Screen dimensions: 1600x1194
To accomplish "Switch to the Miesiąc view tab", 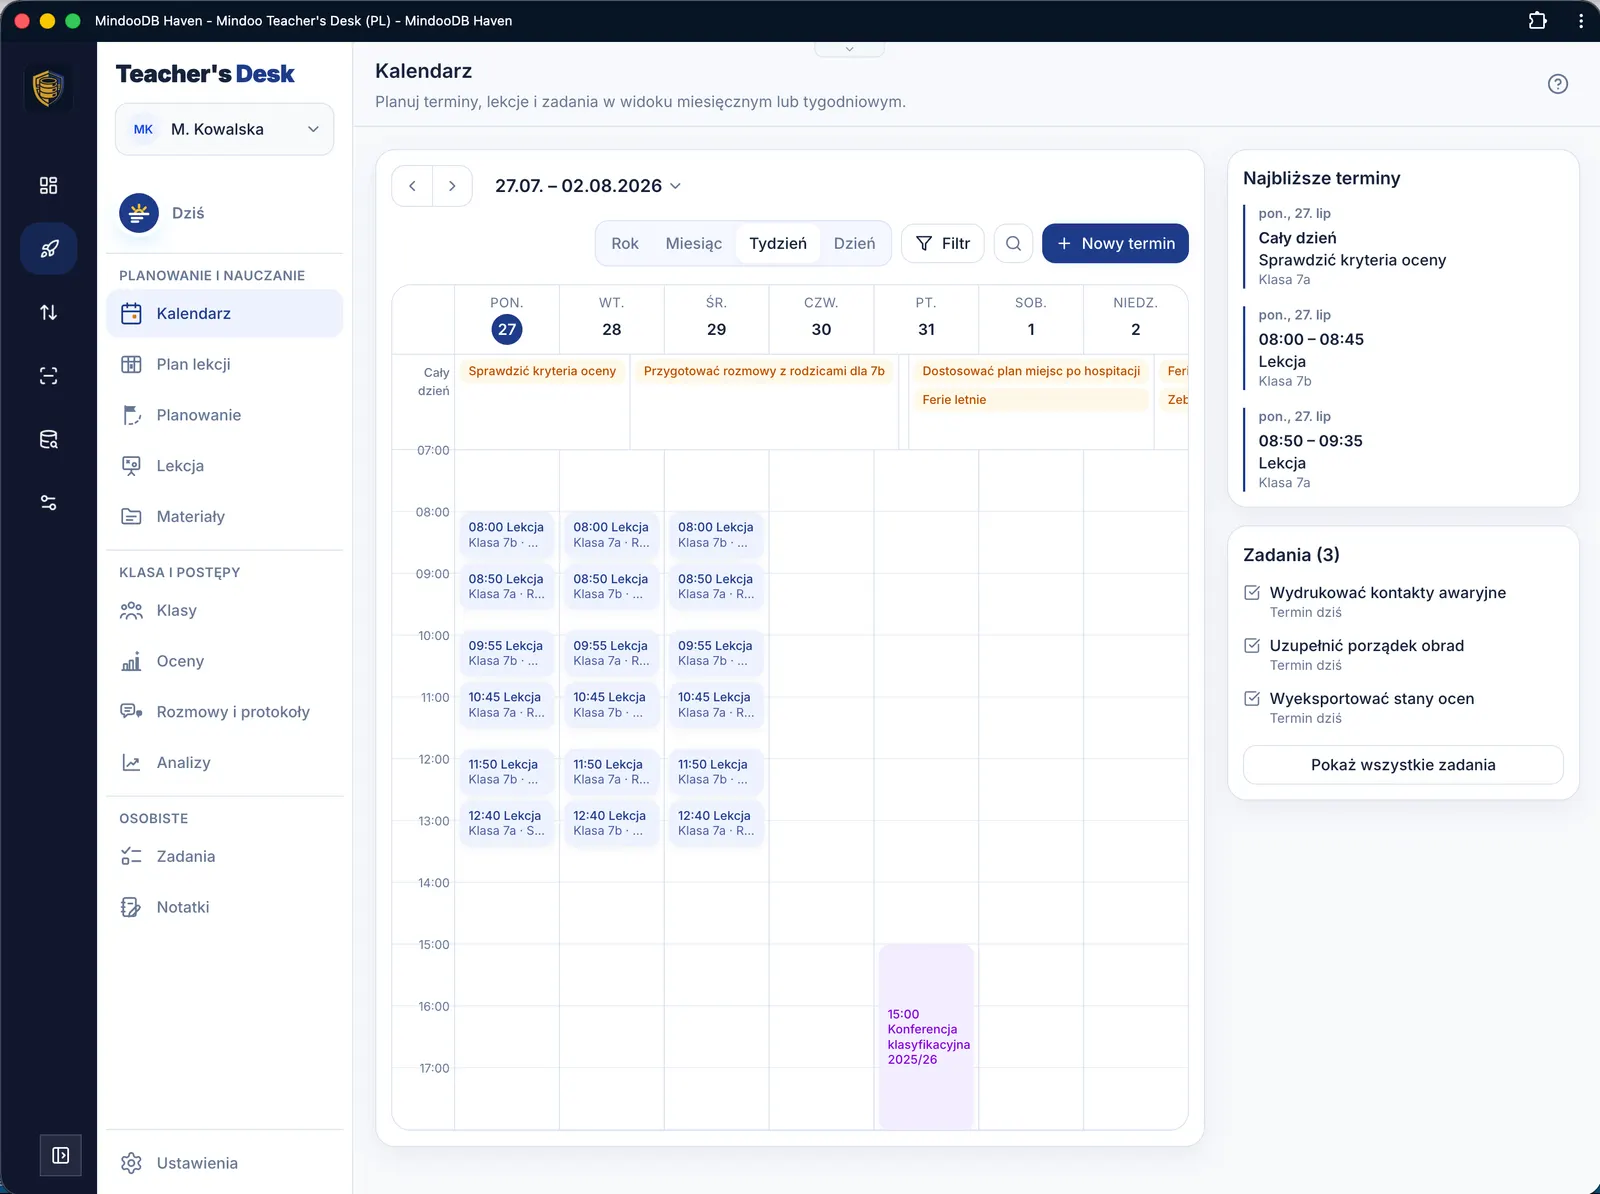I will (693, 244).
